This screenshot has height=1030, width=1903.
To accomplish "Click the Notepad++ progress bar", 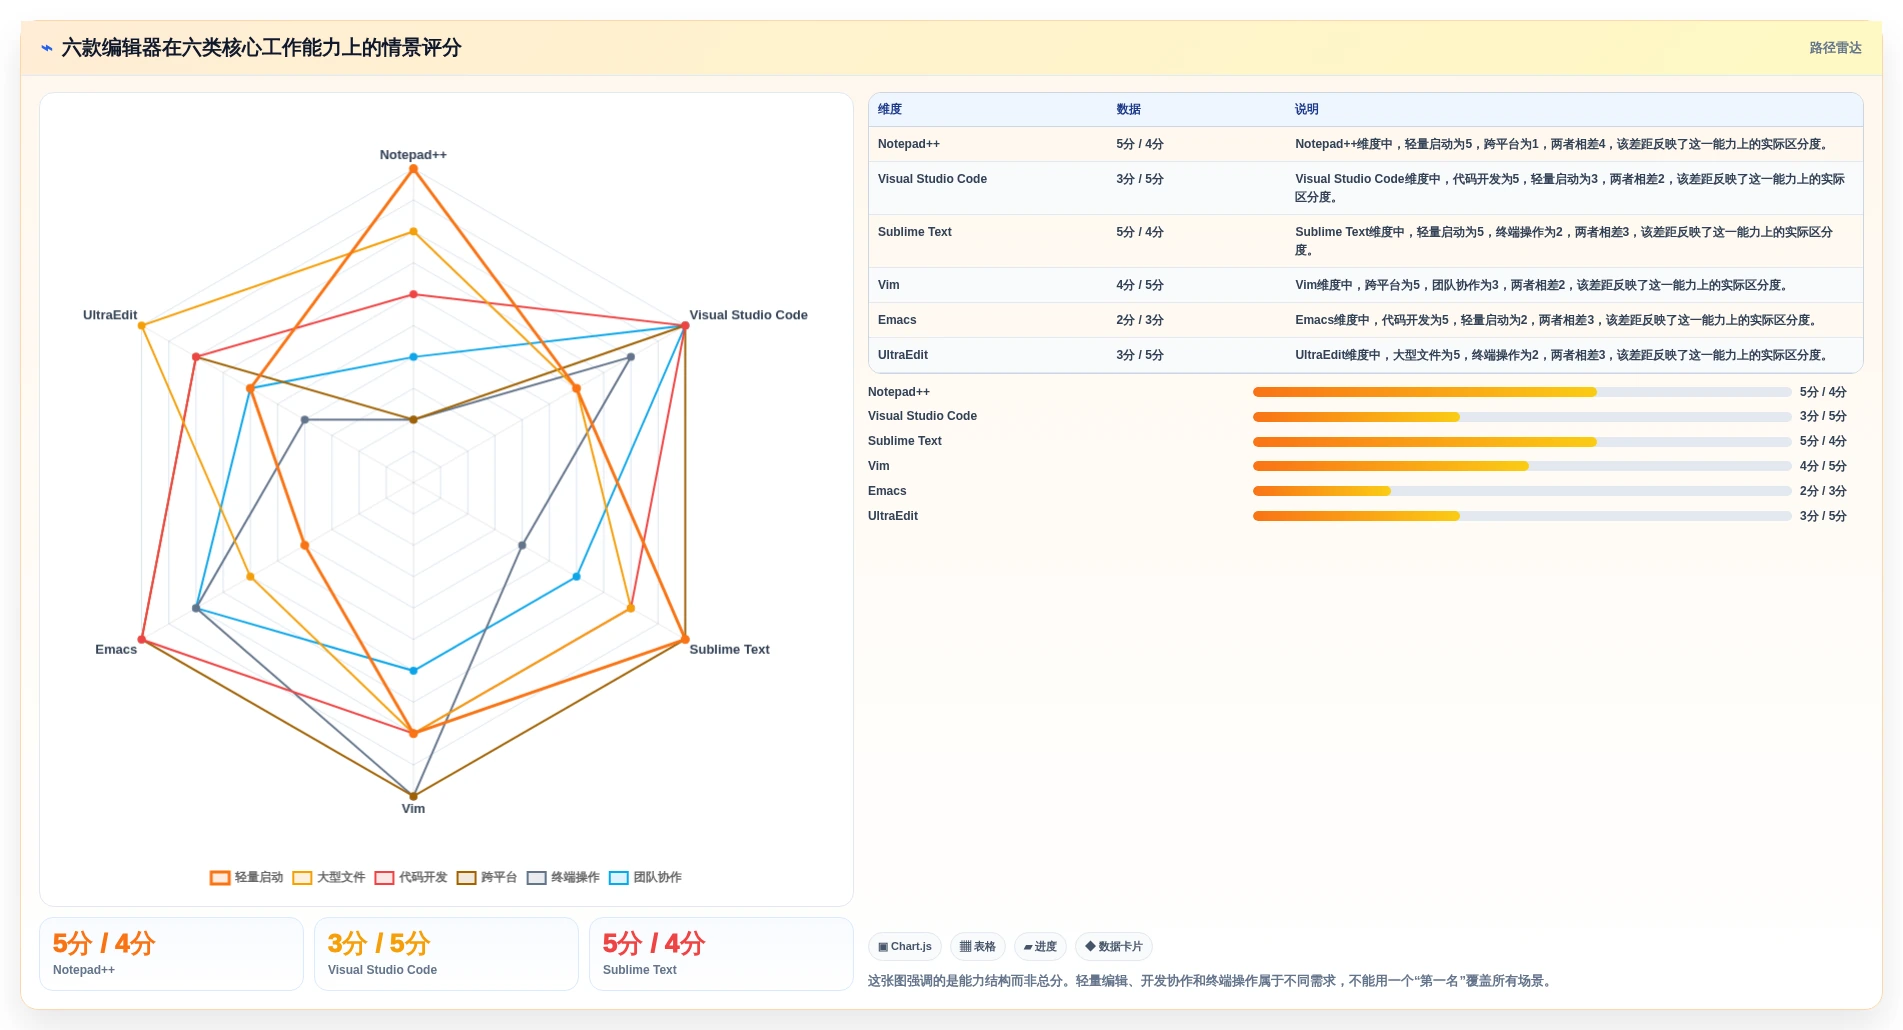I will click(1522, 392).
